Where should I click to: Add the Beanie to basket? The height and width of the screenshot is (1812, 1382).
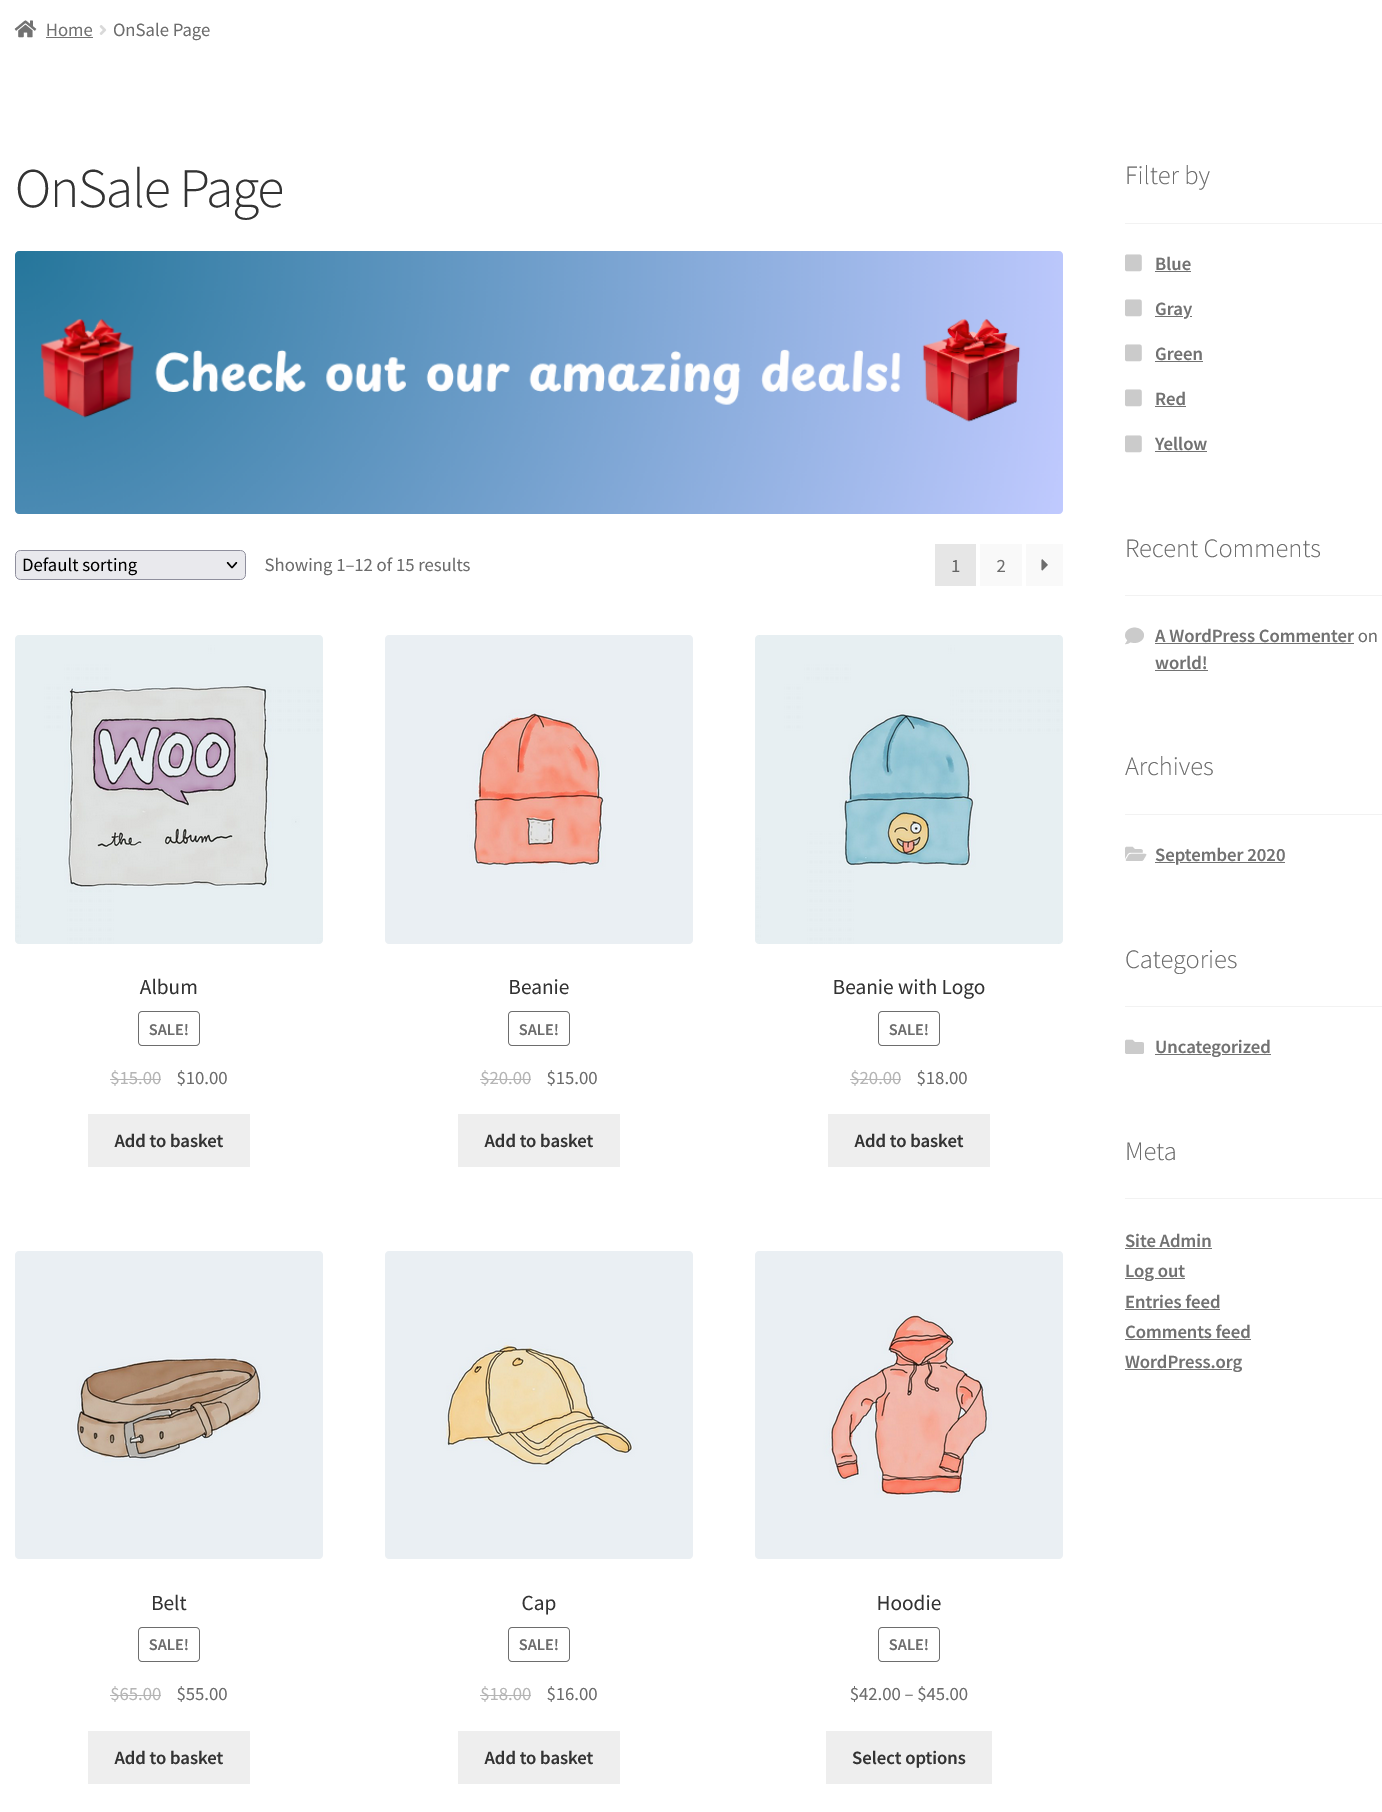pos(539,1140)
